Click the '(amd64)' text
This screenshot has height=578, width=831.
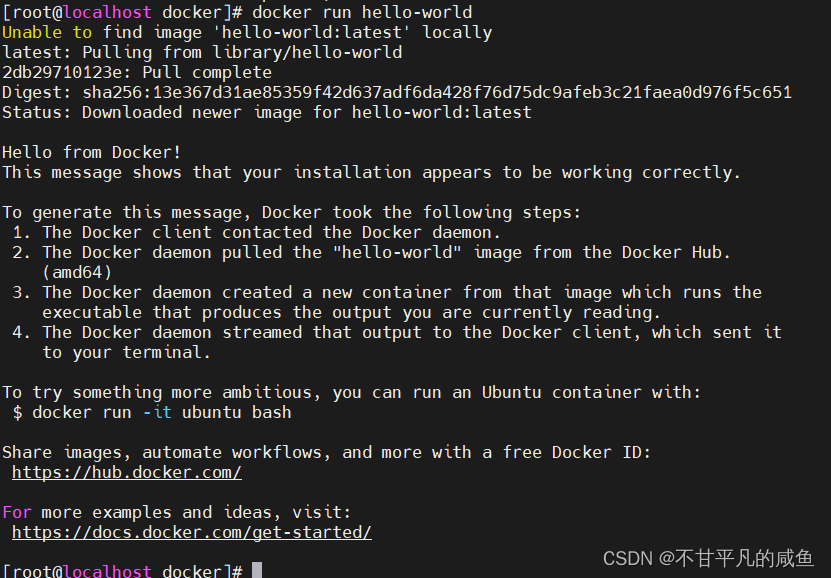click(77, 272)
